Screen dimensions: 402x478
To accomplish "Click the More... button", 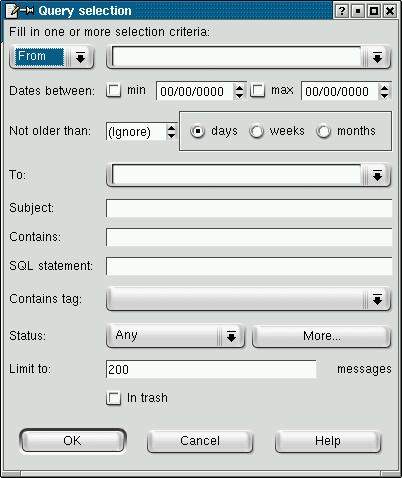I will pyautogui.click(x=321, y=336).
